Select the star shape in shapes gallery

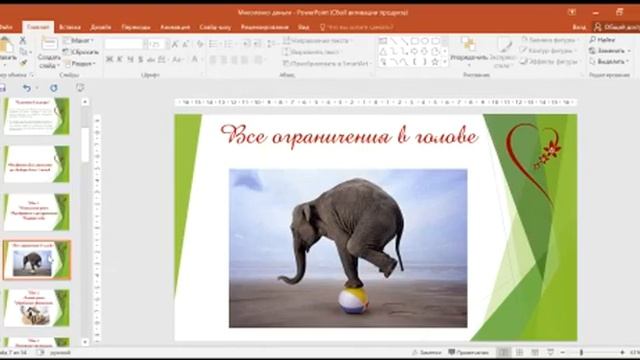coord(435,62)
